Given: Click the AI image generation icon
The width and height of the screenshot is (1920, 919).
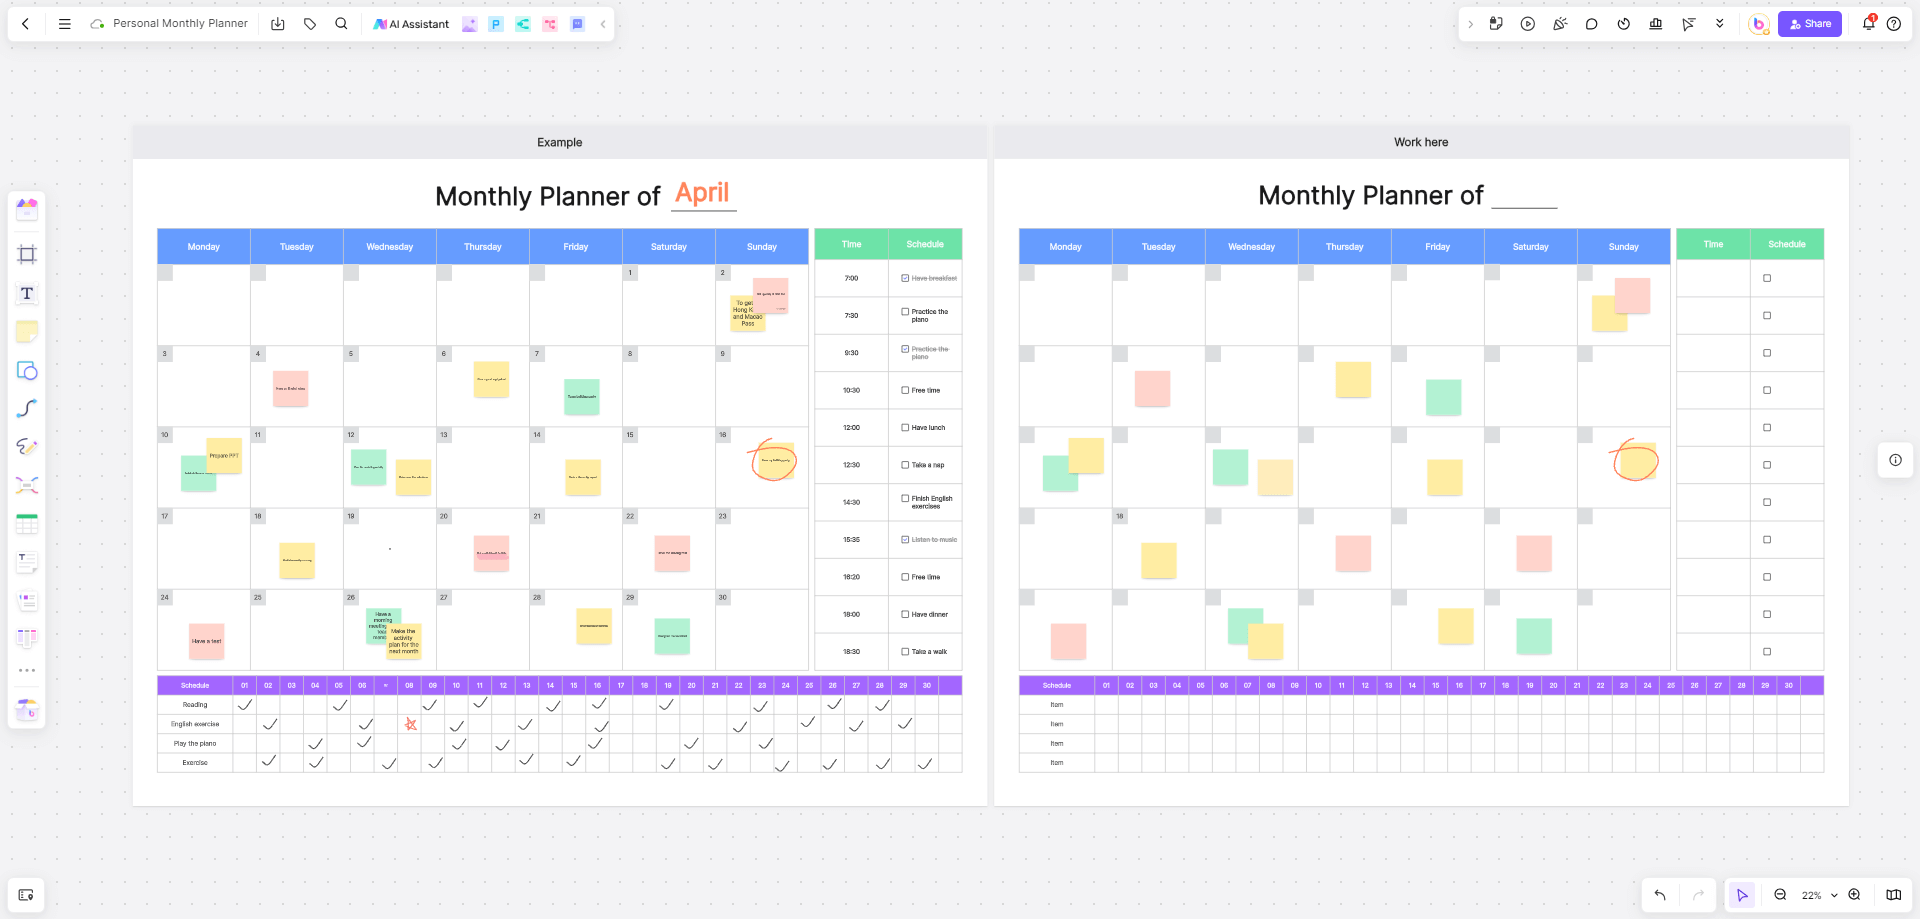Looking at the screenshot, I should (469, 24).
